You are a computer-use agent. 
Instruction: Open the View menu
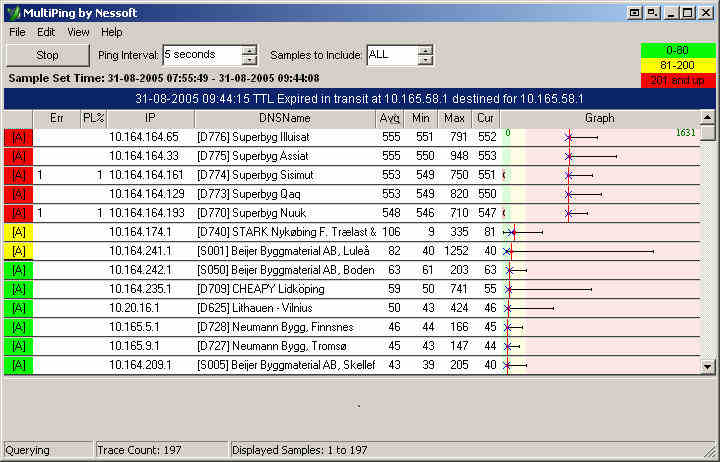pos(78,32)
